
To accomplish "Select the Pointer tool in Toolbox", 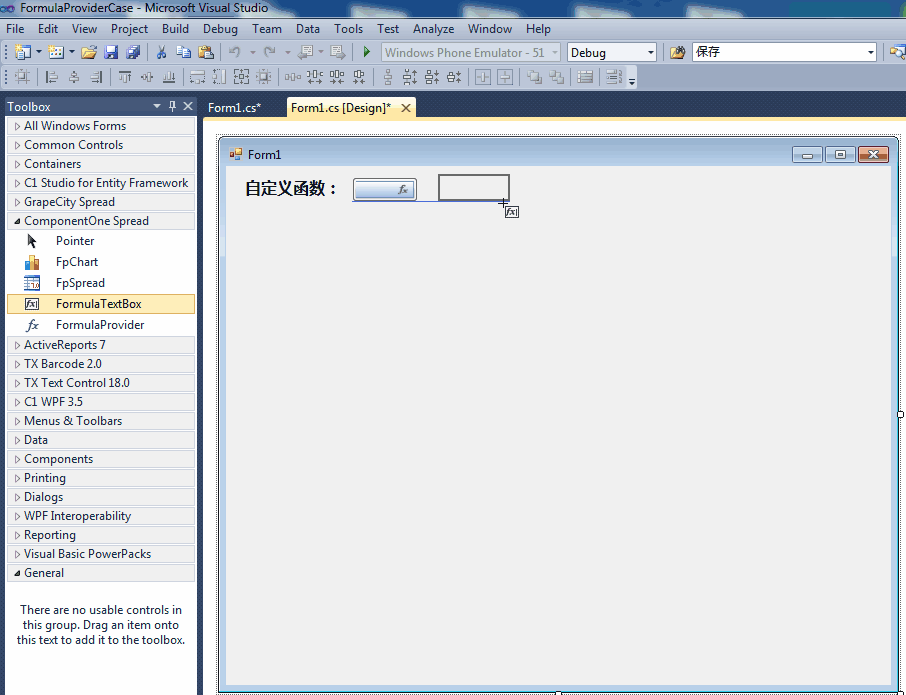I will [x=101, y=241].
